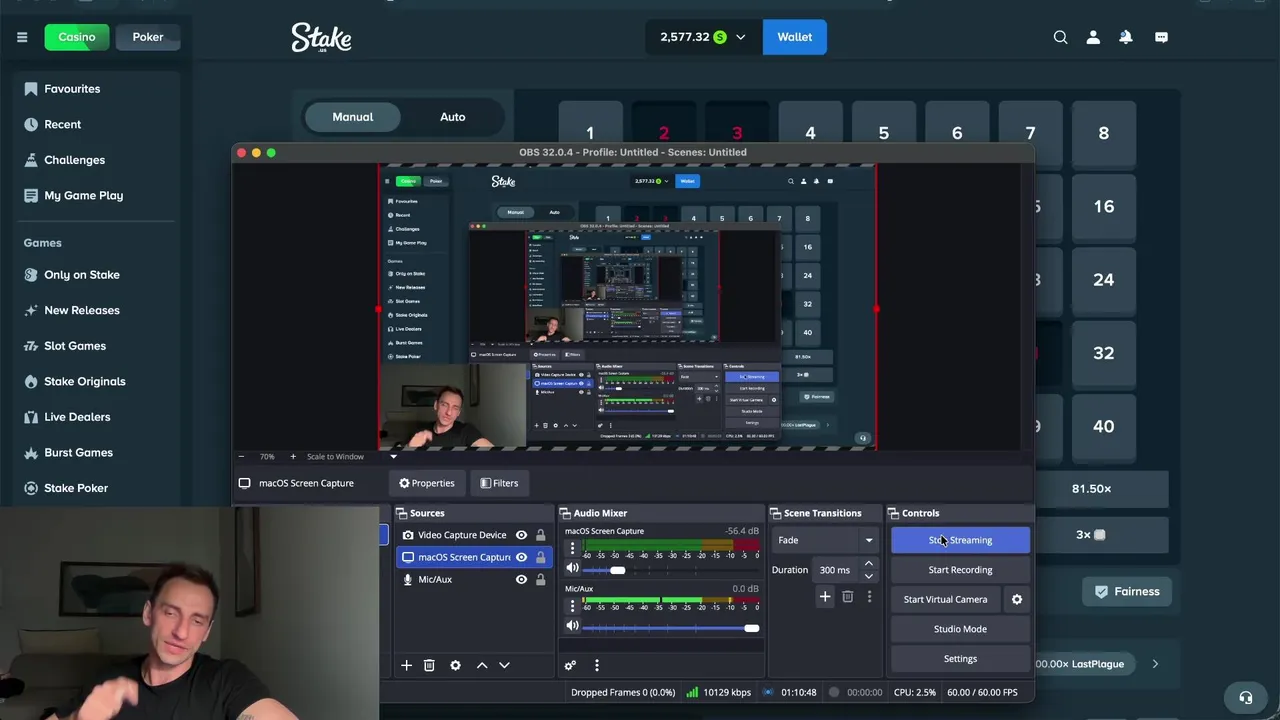
Task: Remove scene transition with trash icon
Action: pyautogui.click(x=847, y=597)
